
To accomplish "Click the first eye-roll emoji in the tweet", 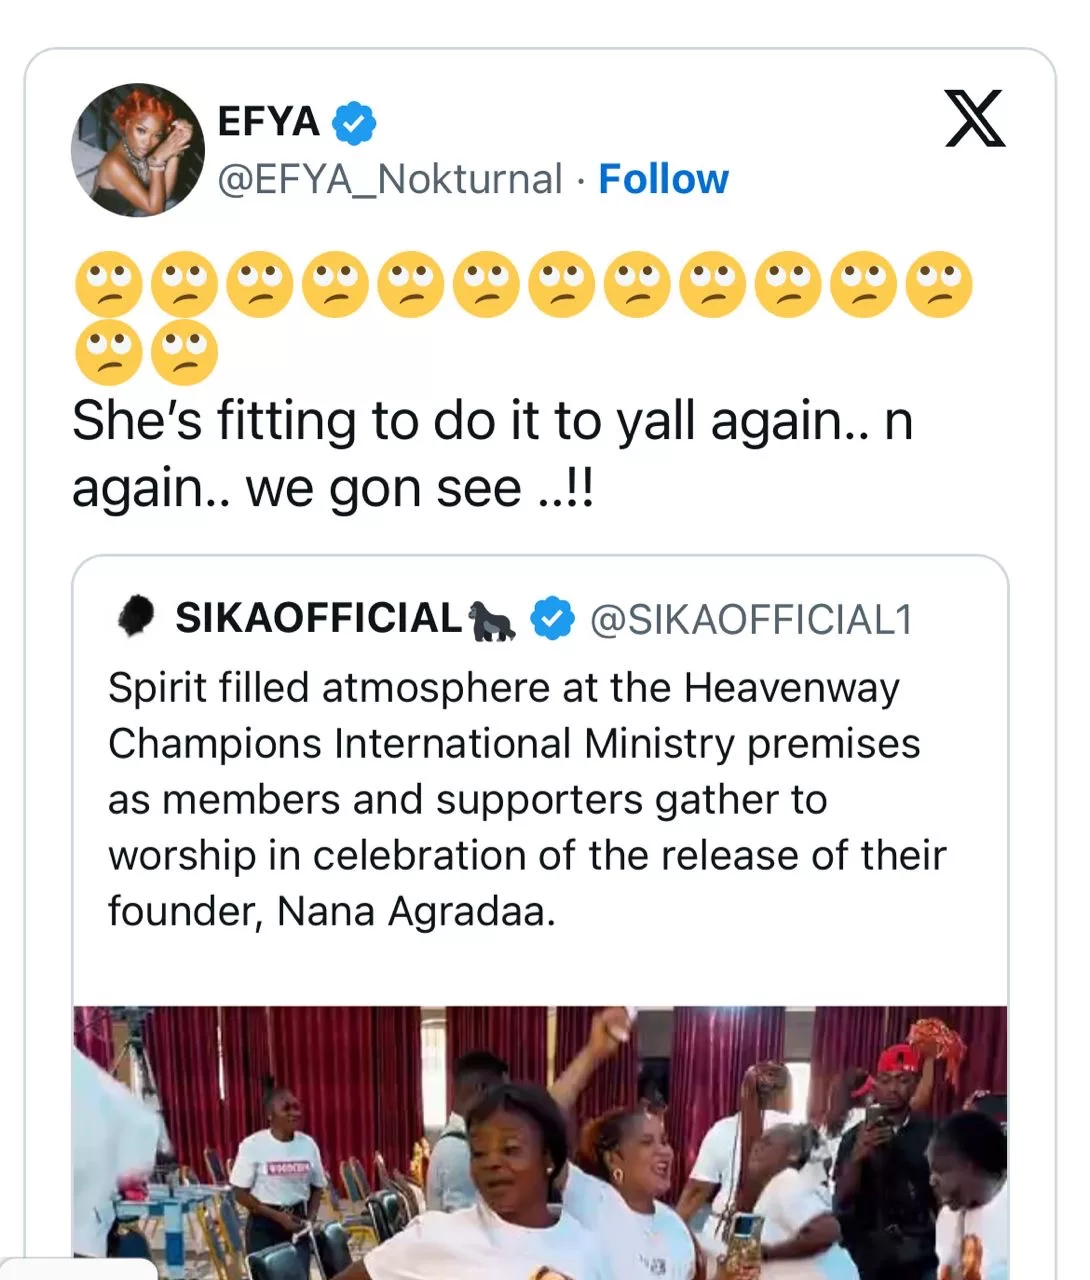I will [108, 285].
